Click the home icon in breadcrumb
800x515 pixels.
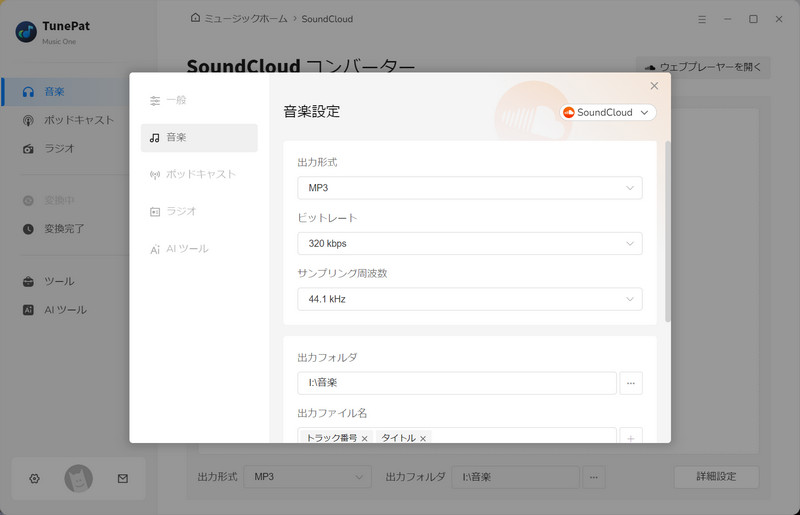click(x=195, y=18)
